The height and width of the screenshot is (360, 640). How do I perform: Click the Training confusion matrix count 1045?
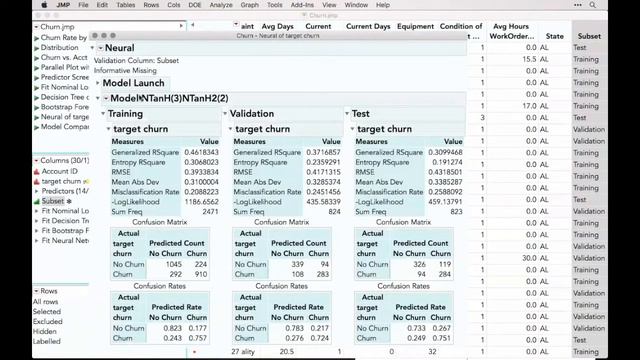(x=174, y=264)
